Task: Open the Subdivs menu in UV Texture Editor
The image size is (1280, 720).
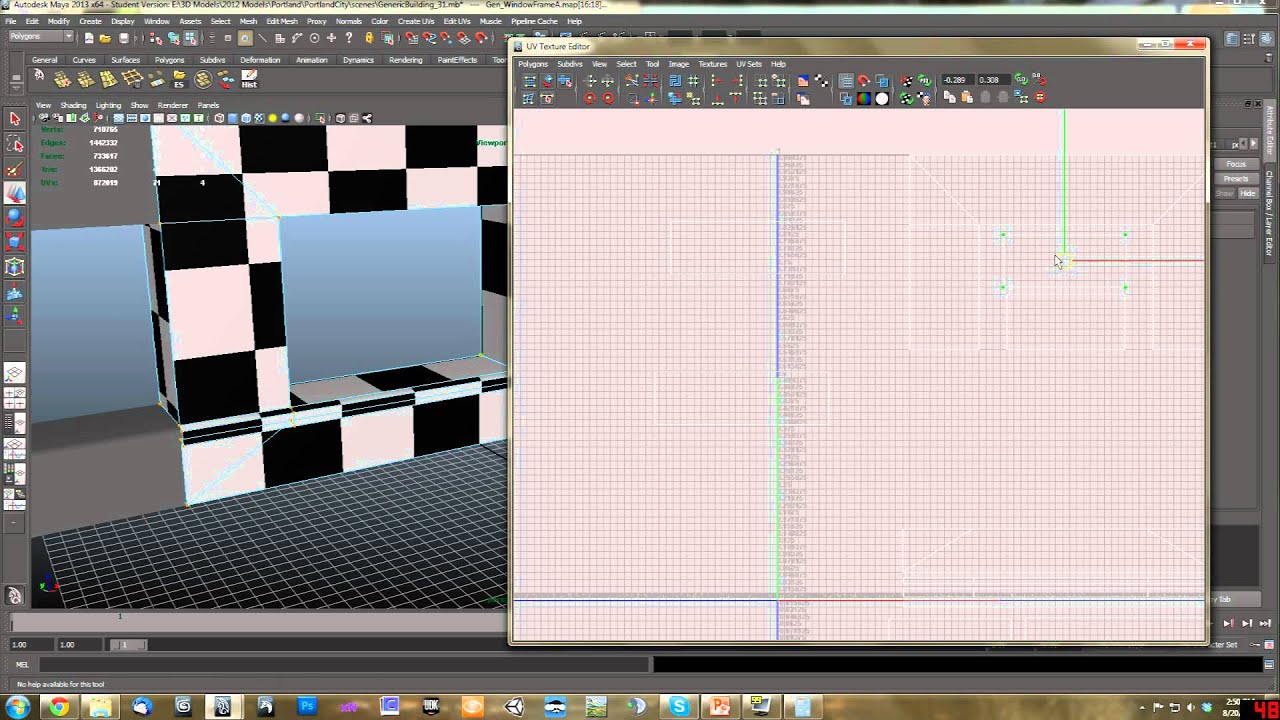Action: 569,64
